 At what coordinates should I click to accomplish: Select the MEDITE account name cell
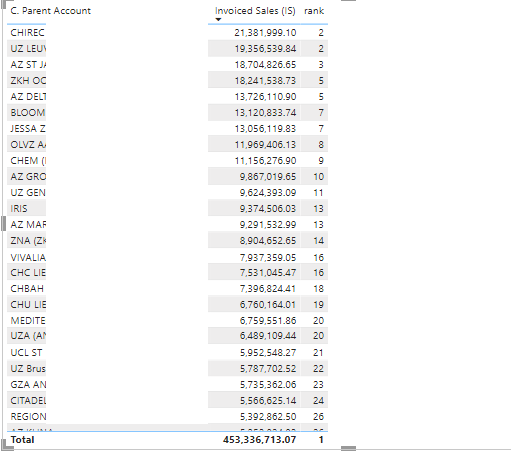28,321
